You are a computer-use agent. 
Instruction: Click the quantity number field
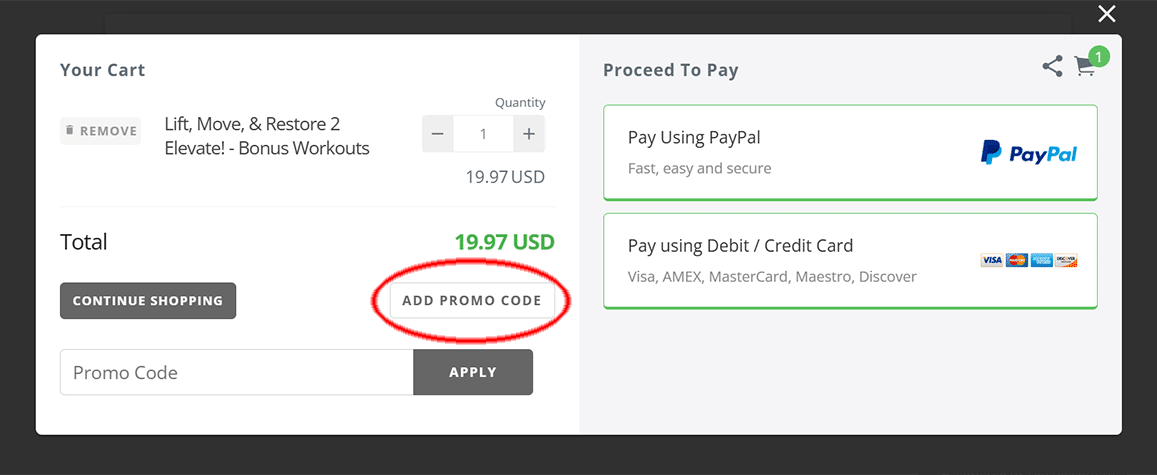483,134
